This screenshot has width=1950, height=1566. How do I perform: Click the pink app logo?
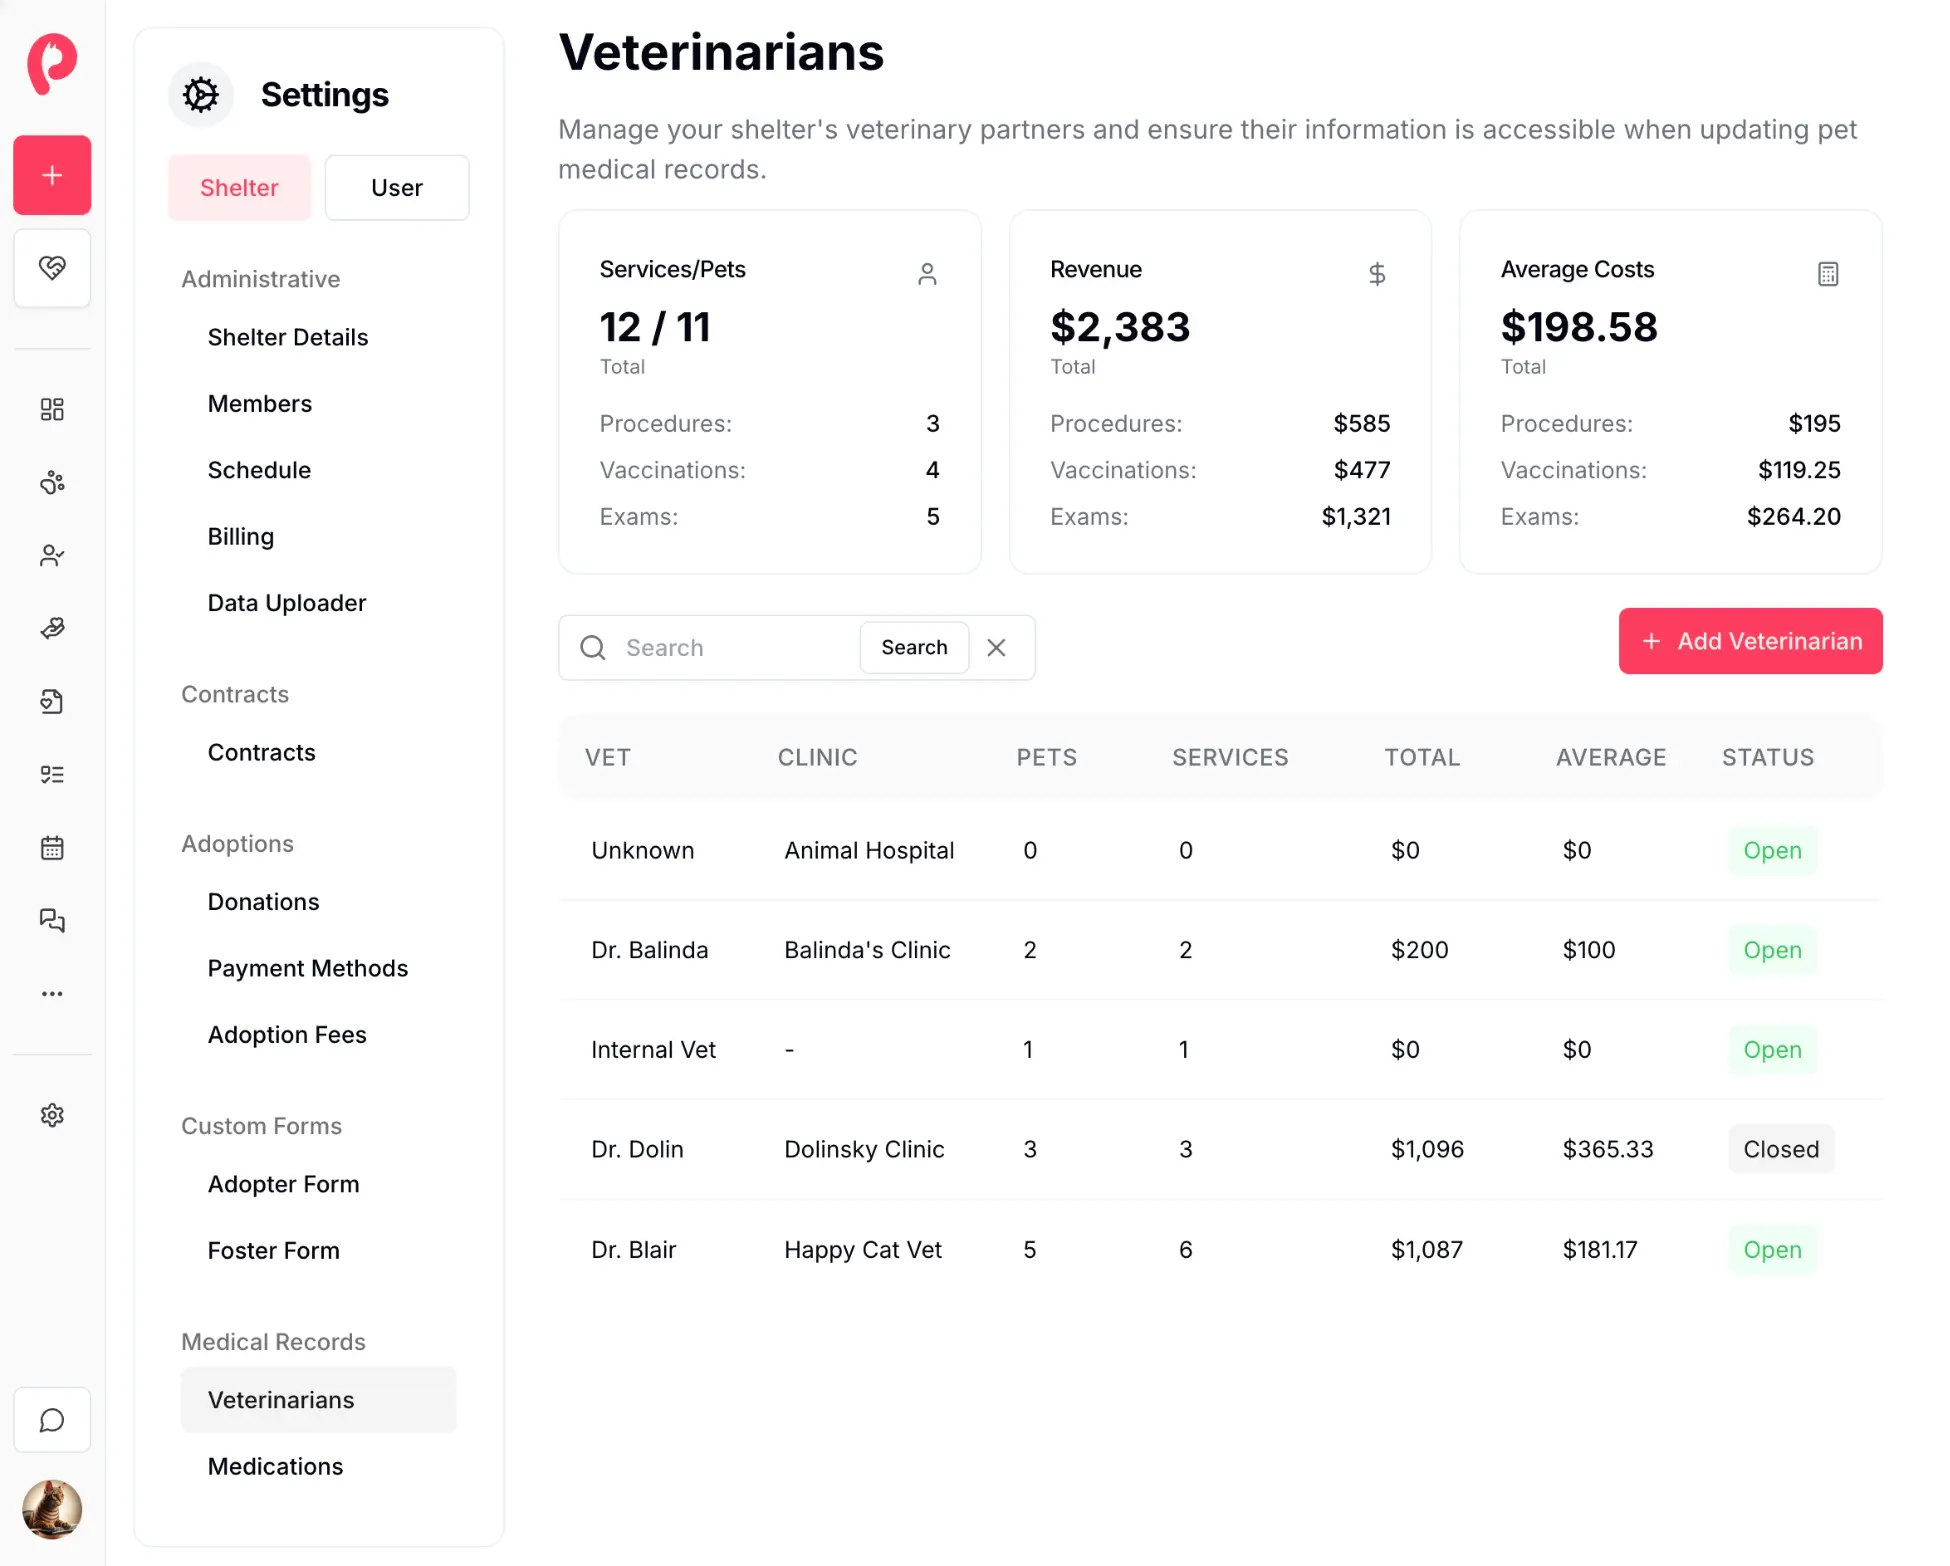[52, 64]
